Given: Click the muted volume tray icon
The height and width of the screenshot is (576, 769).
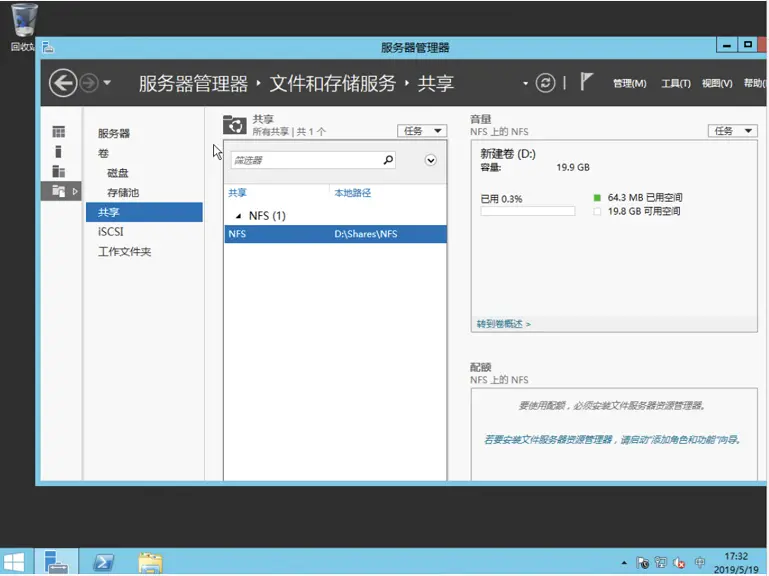Looking at the screenshot, I should click(x=679, y=563).
